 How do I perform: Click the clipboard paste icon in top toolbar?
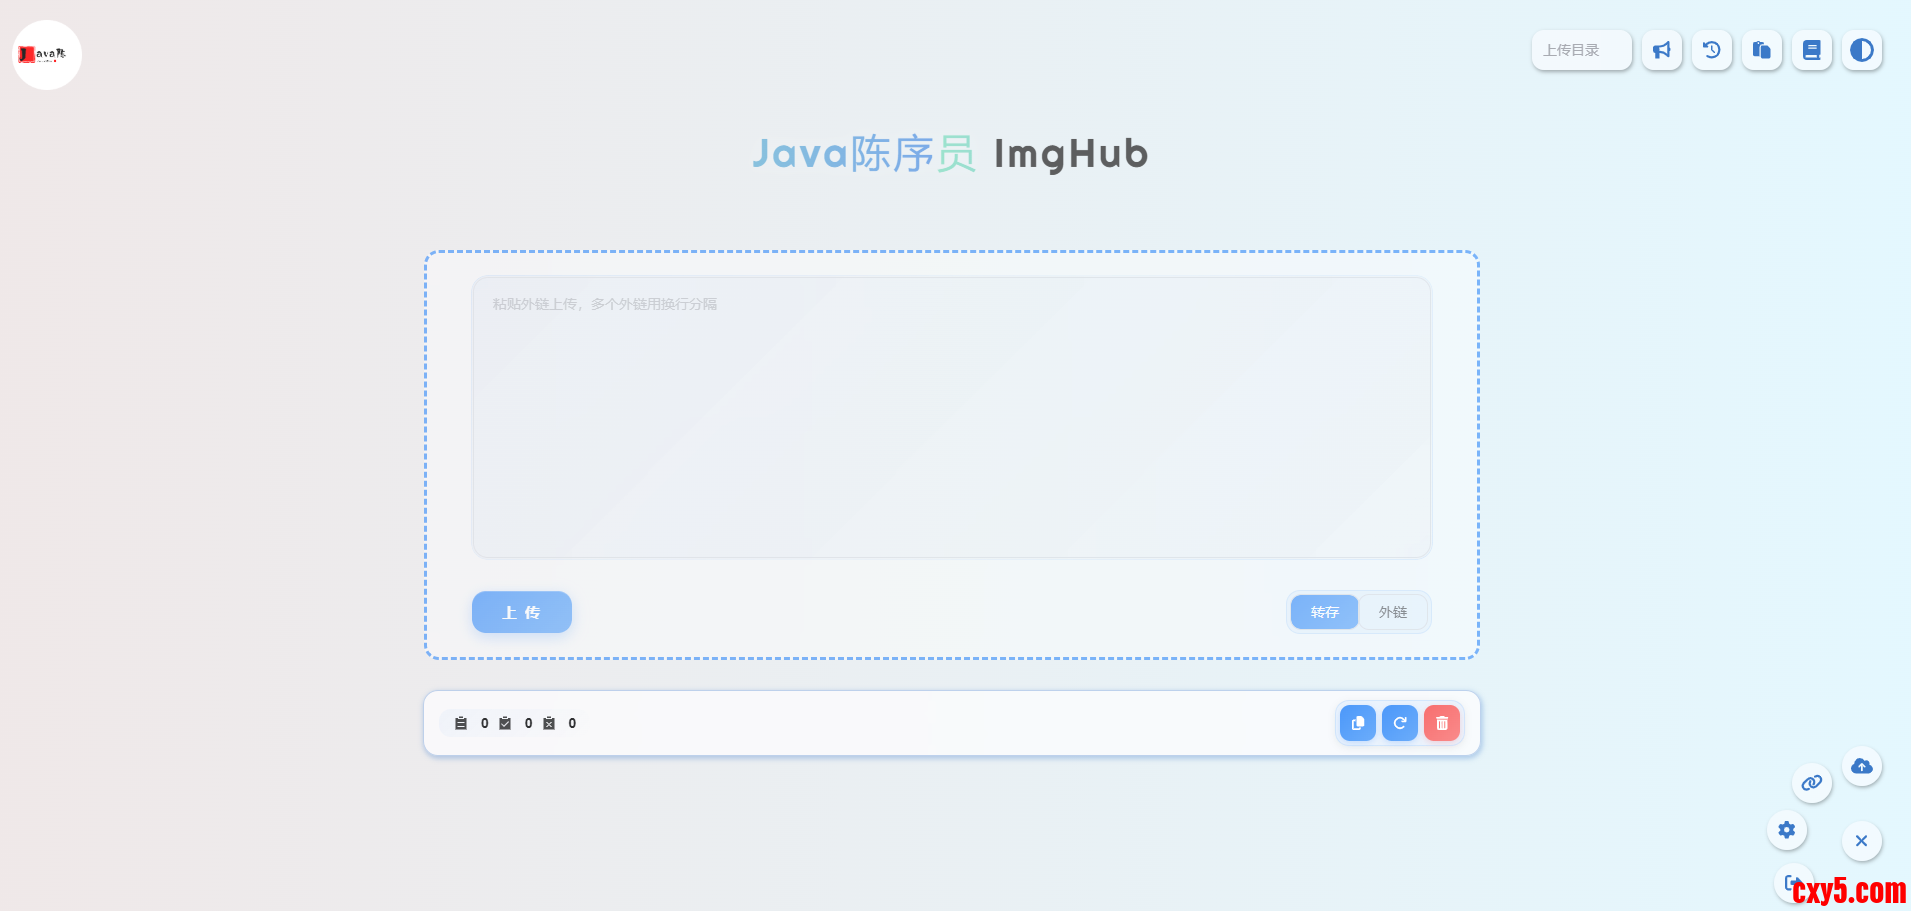click(x=1762, y=50)
